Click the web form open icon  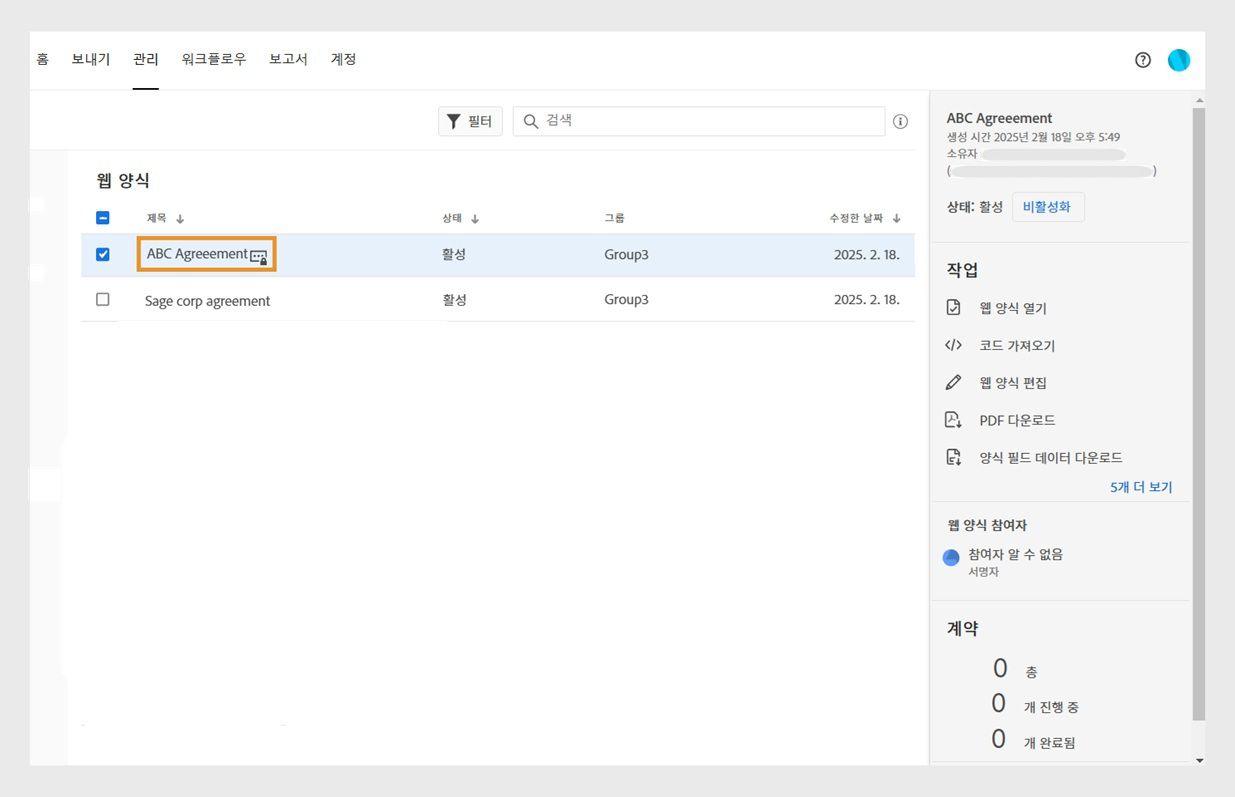tap(953, 308)
